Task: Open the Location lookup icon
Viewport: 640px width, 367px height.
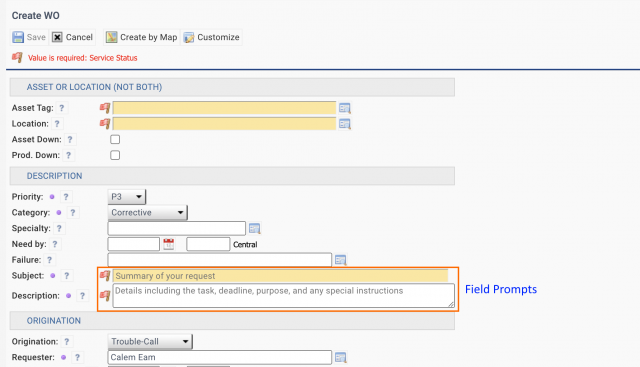Action: (344, 124)
